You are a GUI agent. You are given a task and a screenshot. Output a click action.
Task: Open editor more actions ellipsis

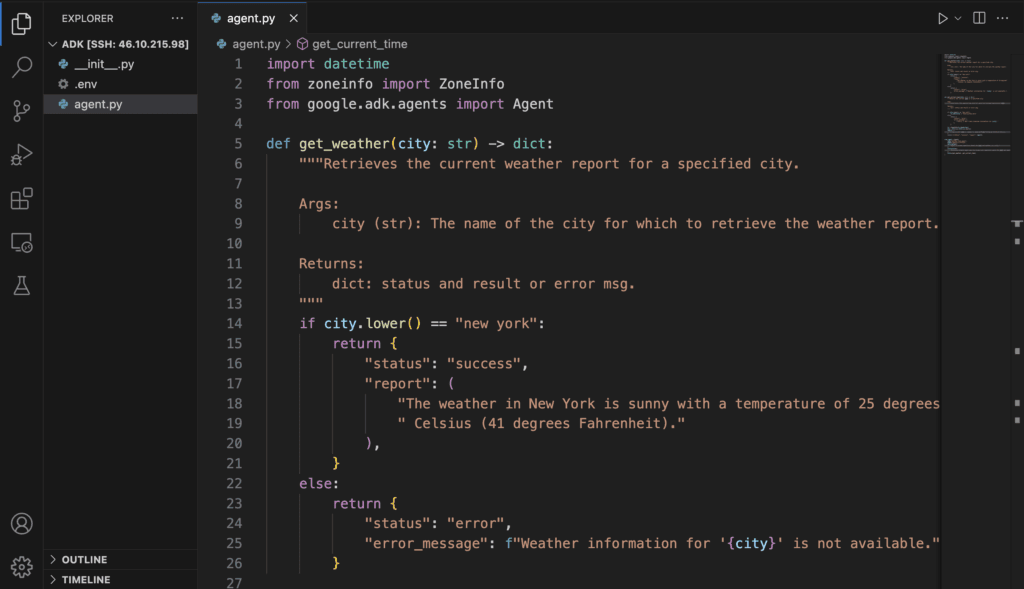pos(1002,18)
